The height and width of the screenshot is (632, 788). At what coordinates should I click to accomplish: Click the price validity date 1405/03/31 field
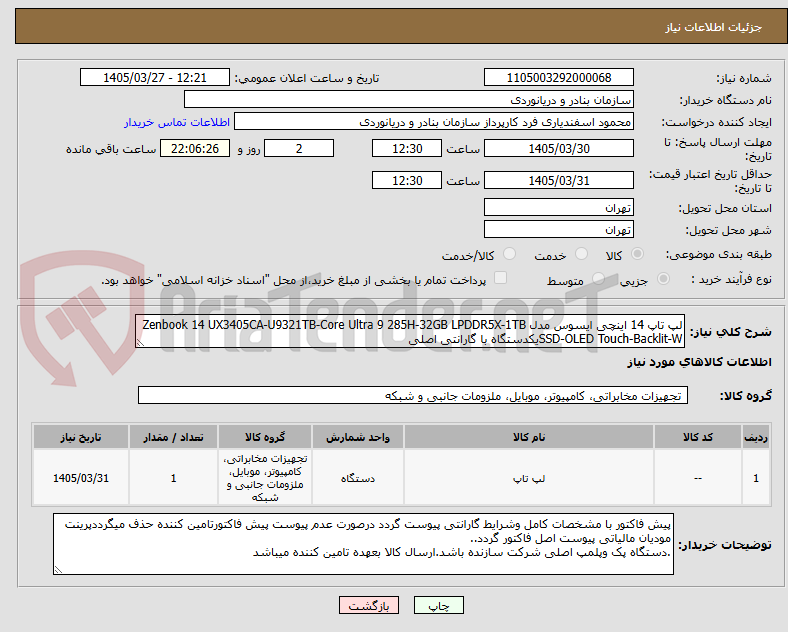pyautogui.click(x=558, y=180)
